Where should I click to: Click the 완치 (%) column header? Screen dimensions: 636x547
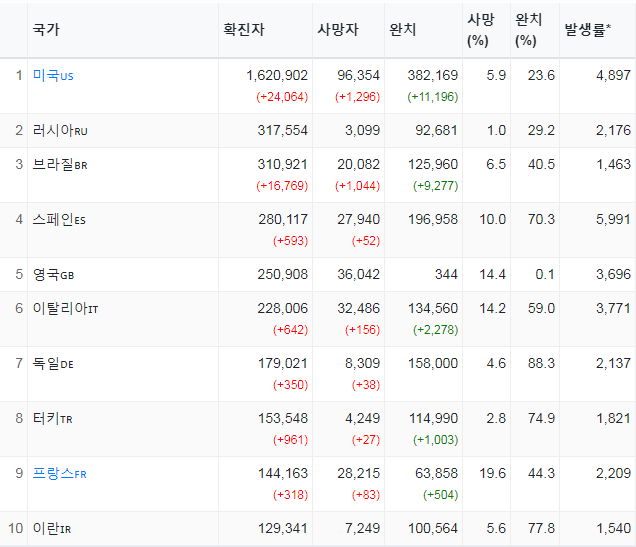point(528,30)
